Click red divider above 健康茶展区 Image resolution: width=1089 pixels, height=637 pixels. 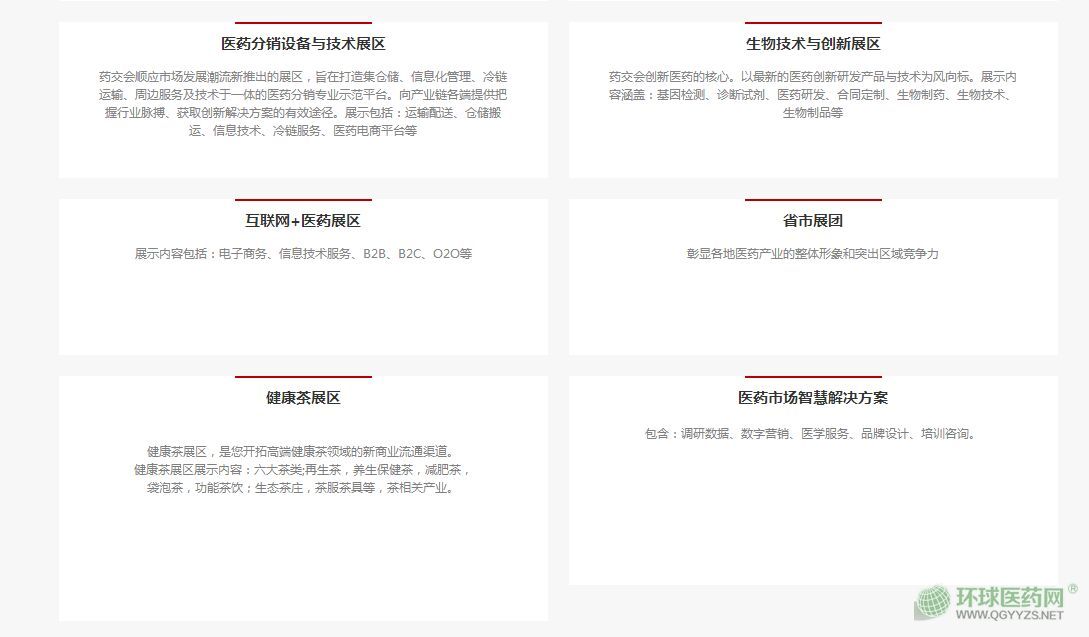[303, 377]
